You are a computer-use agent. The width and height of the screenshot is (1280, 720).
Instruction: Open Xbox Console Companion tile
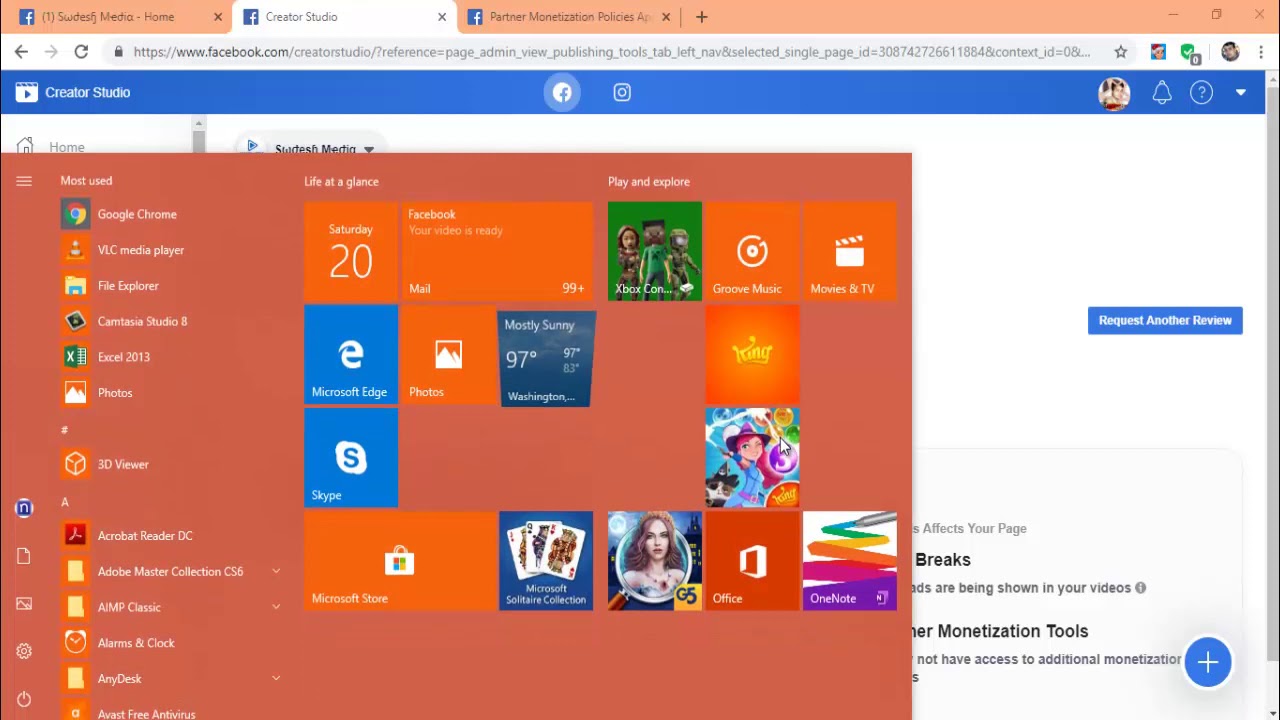pyautogui.click(x=655, y=252)
